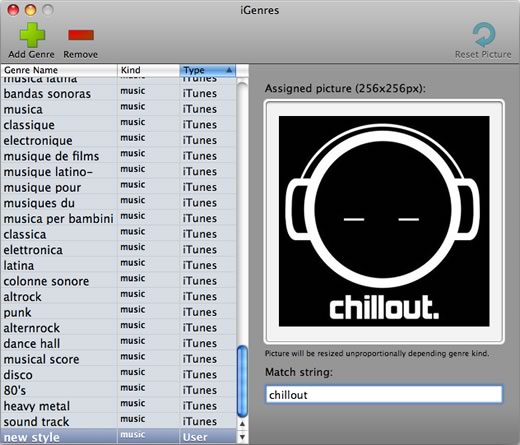
Task: Select the 'dance hall' genre row
Action: click(x=118, y=344)
